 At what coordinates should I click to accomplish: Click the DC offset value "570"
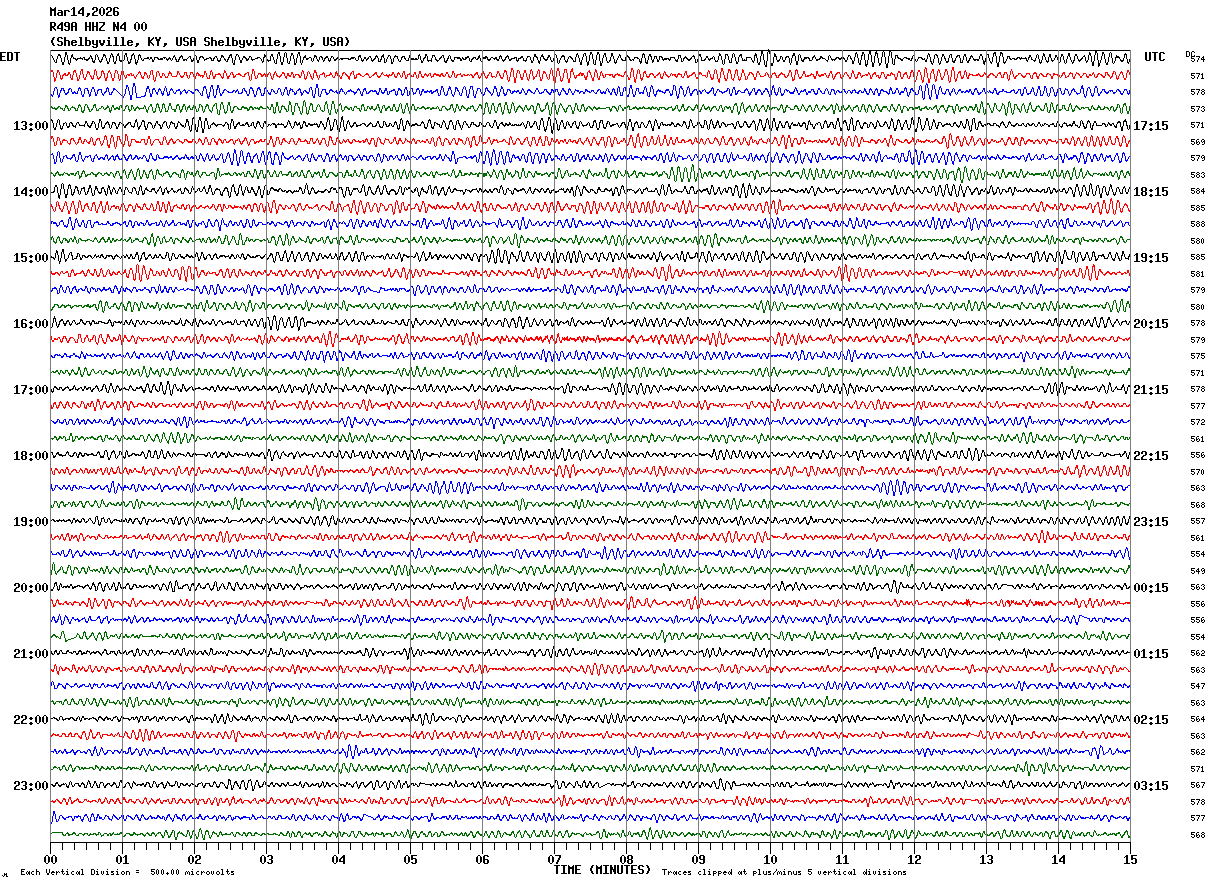(x=1197, y=472)
